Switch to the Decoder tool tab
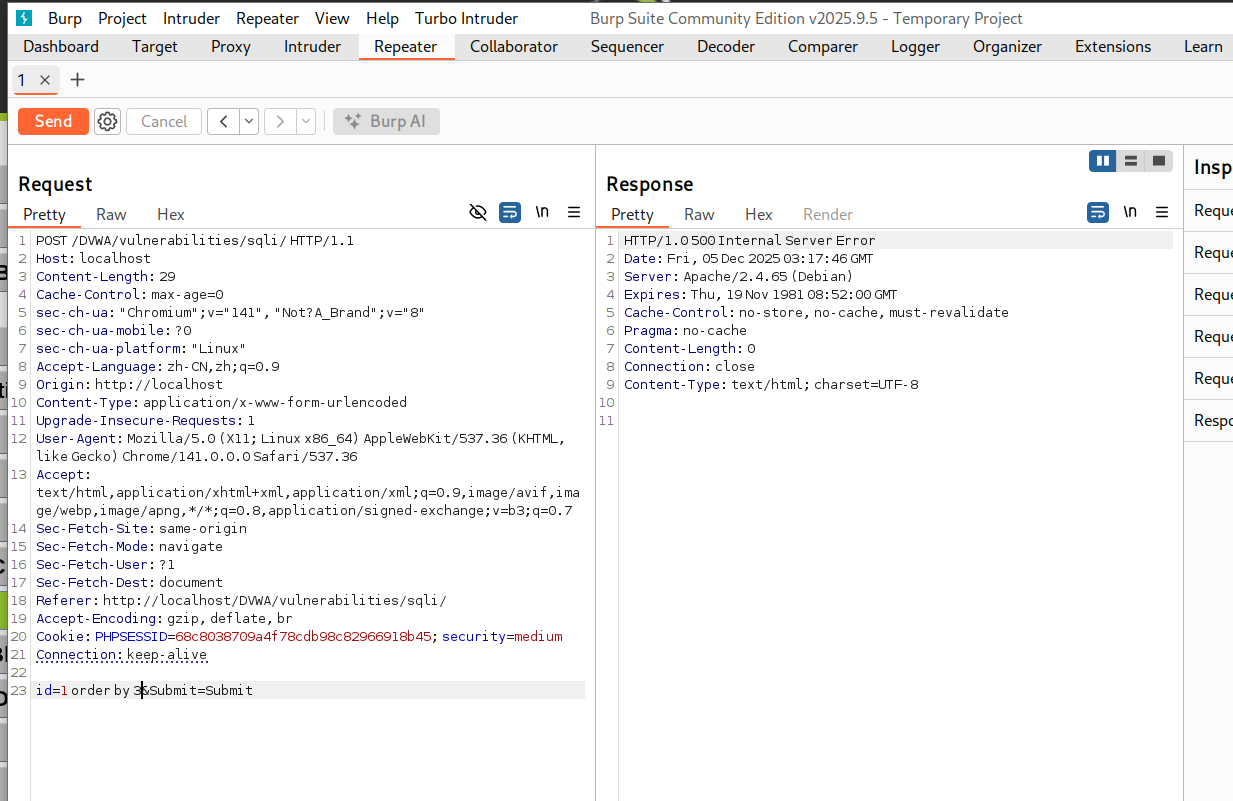The width and height of the screenshot is (1233, 801). pyautogui.click(x=726, y=46)
